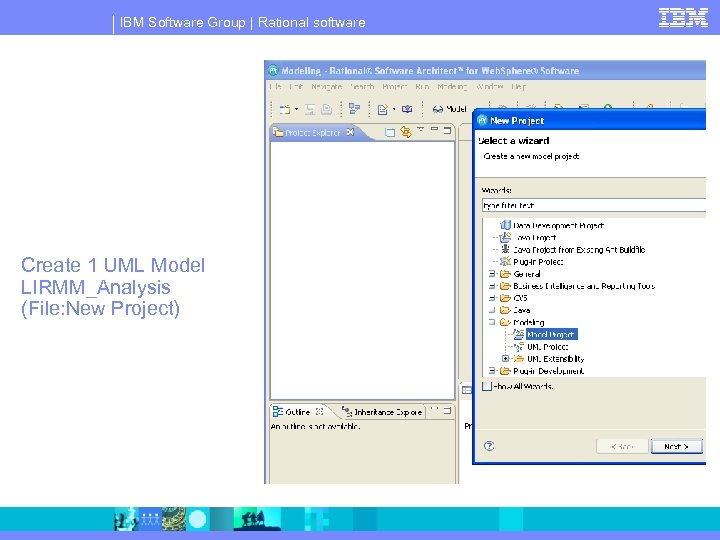Image resolution: width=720 pixels, height=540 pixels.
Task: Switch to Inheritance Explorer tab
Action: (382, 412)
